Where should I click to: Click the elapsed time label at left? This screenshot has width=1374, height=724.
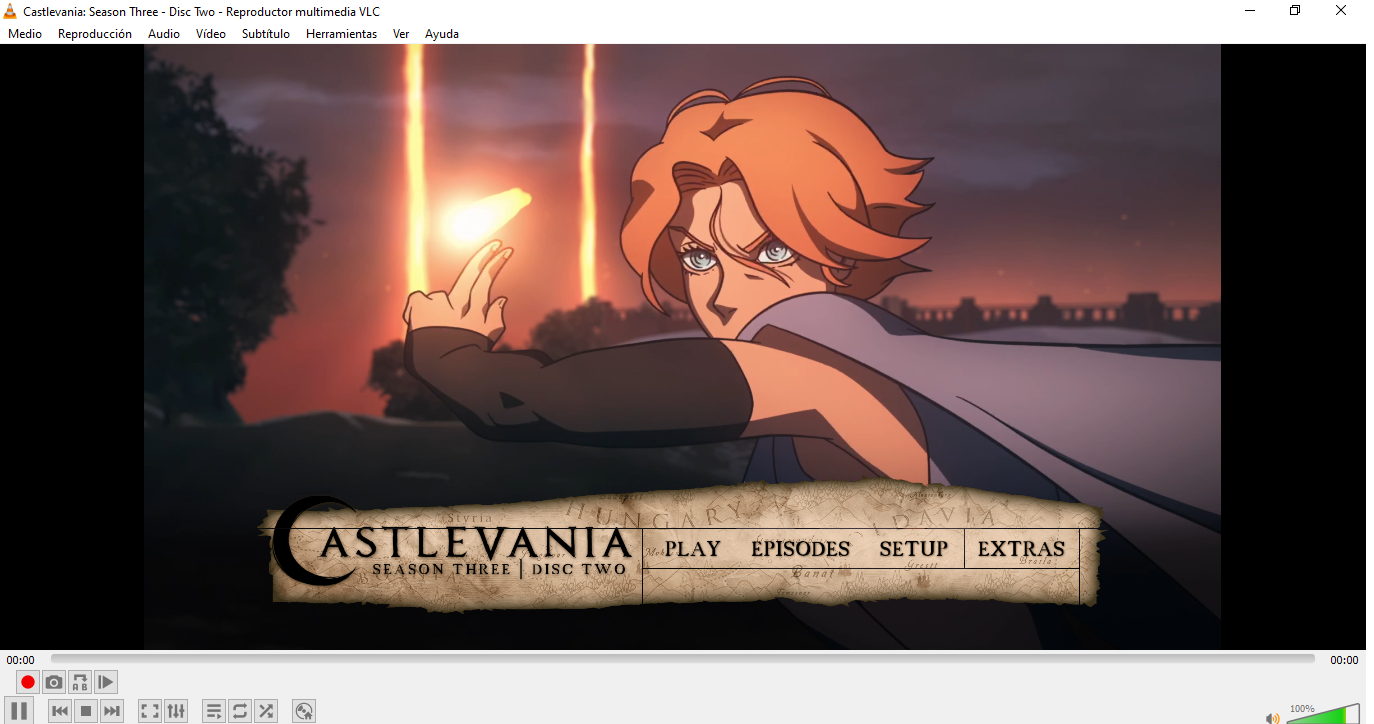click(21, 660)
